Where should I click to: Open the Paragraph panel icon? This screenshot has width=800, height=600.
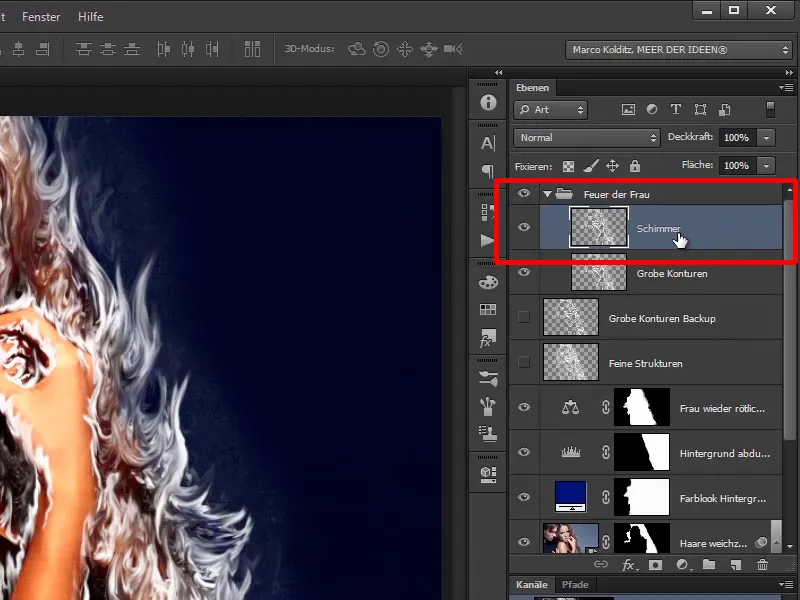click(488, 171)
